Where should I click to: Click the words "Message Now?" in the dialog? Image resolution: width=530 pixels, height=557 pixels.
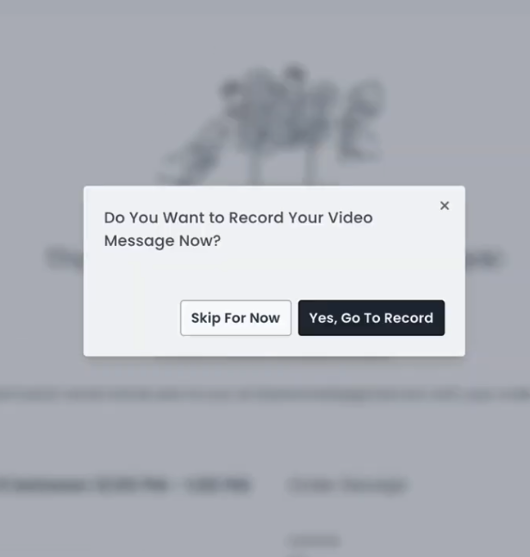click(162, 241)
